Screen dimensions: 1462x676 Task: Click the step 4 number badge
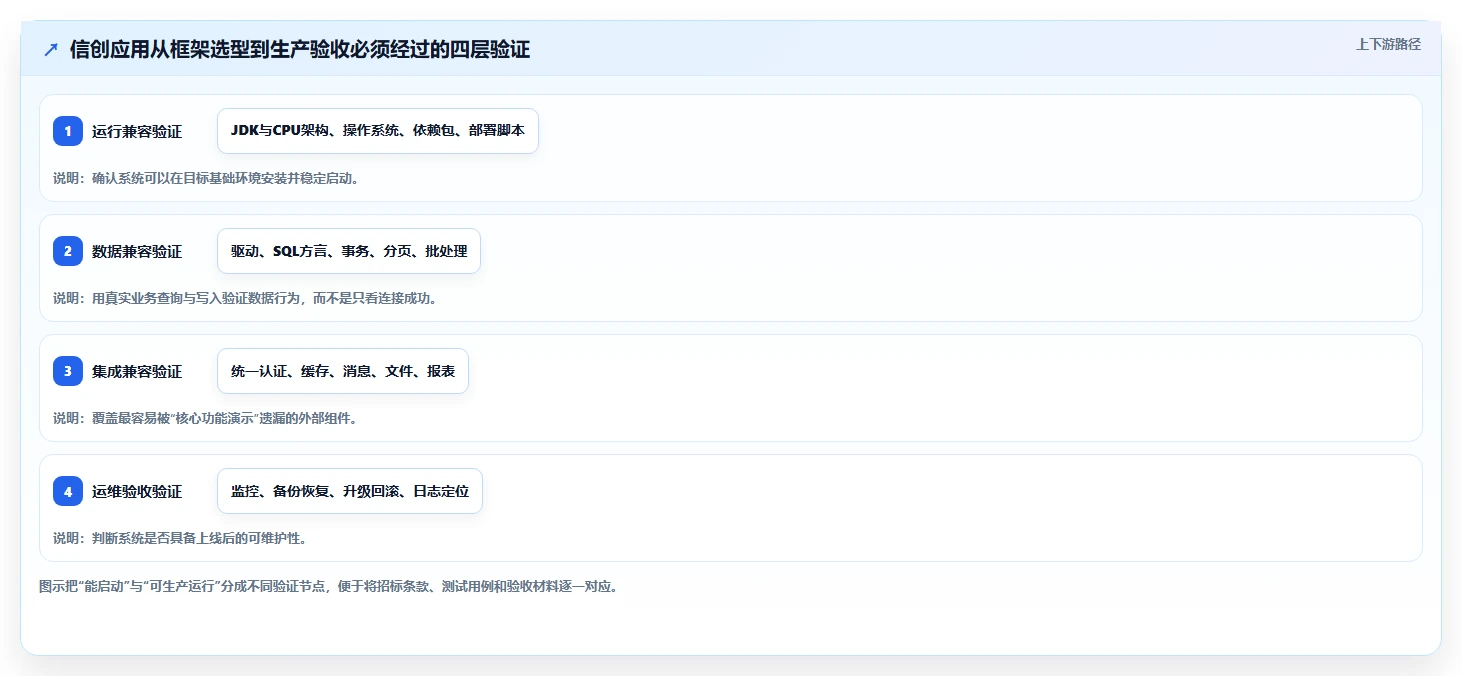(68, 491)
